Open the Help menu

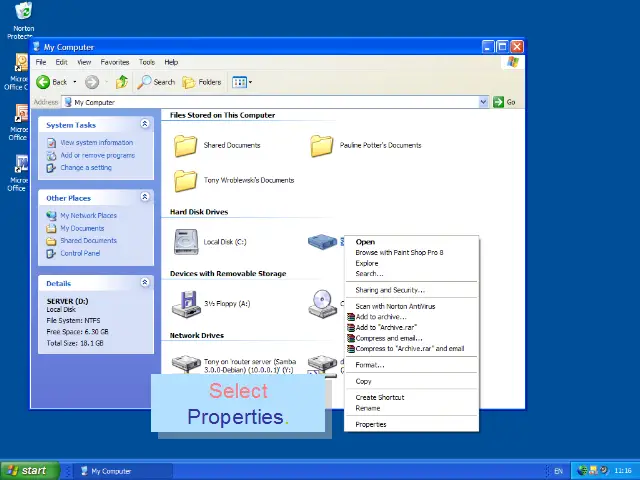(x=171, y=62)
